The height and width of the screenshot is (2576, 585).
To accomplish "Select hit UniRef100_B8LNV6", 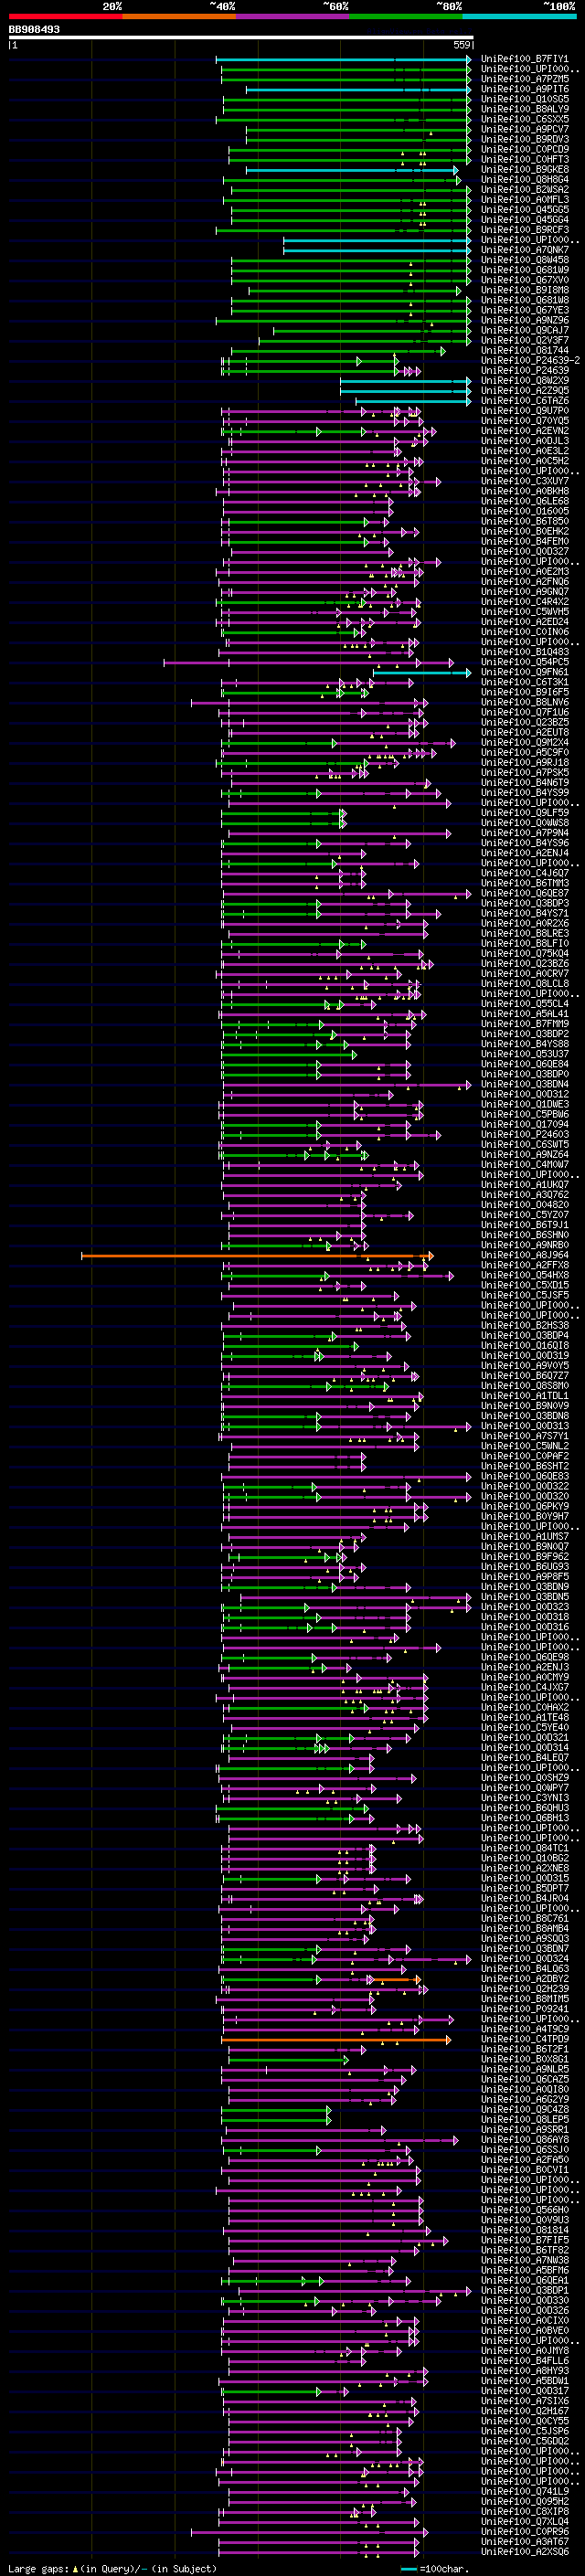I will 524,703.
